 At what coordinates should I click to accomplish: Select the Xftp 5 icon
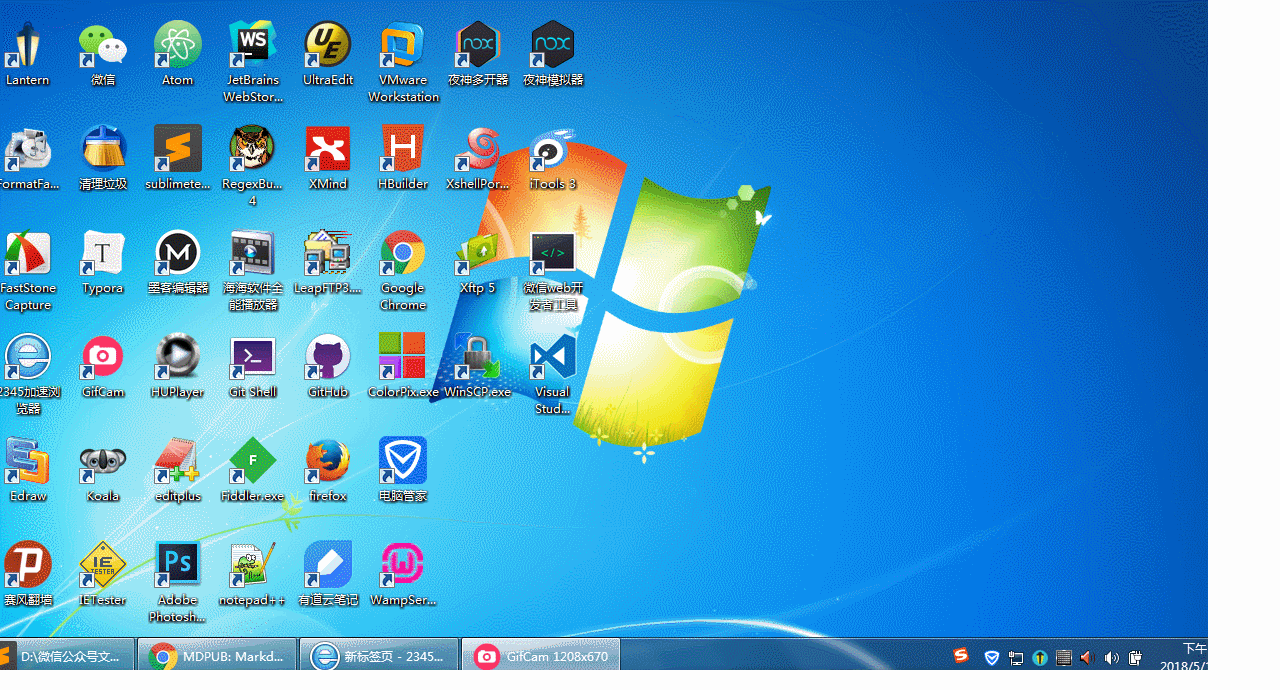tap(478, 262)
